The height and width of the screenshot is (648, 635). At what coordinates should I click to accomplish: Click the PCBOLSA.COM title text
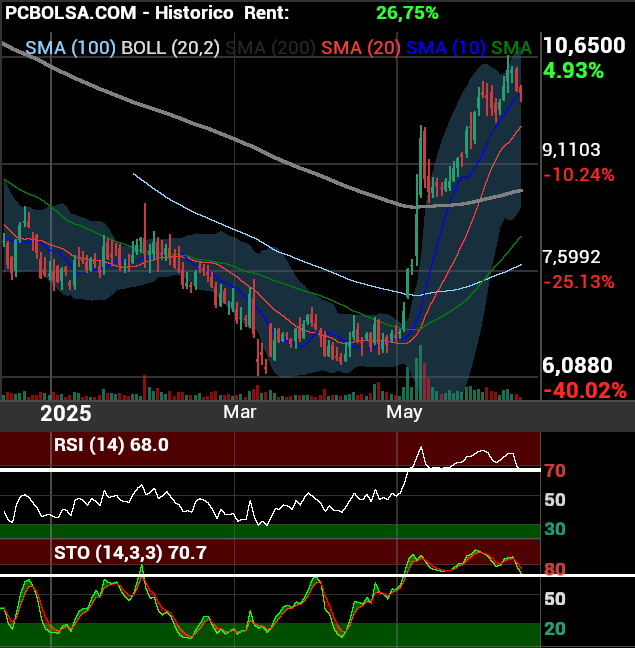point(71,13)
